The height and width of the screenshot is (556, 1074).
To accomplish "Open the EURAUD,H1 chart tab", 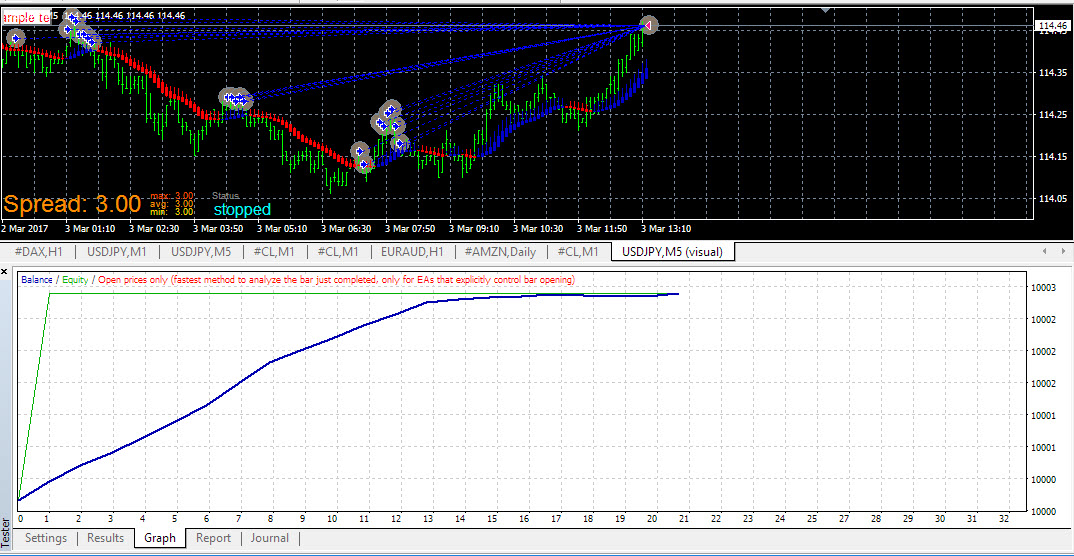I will point(414,251).
